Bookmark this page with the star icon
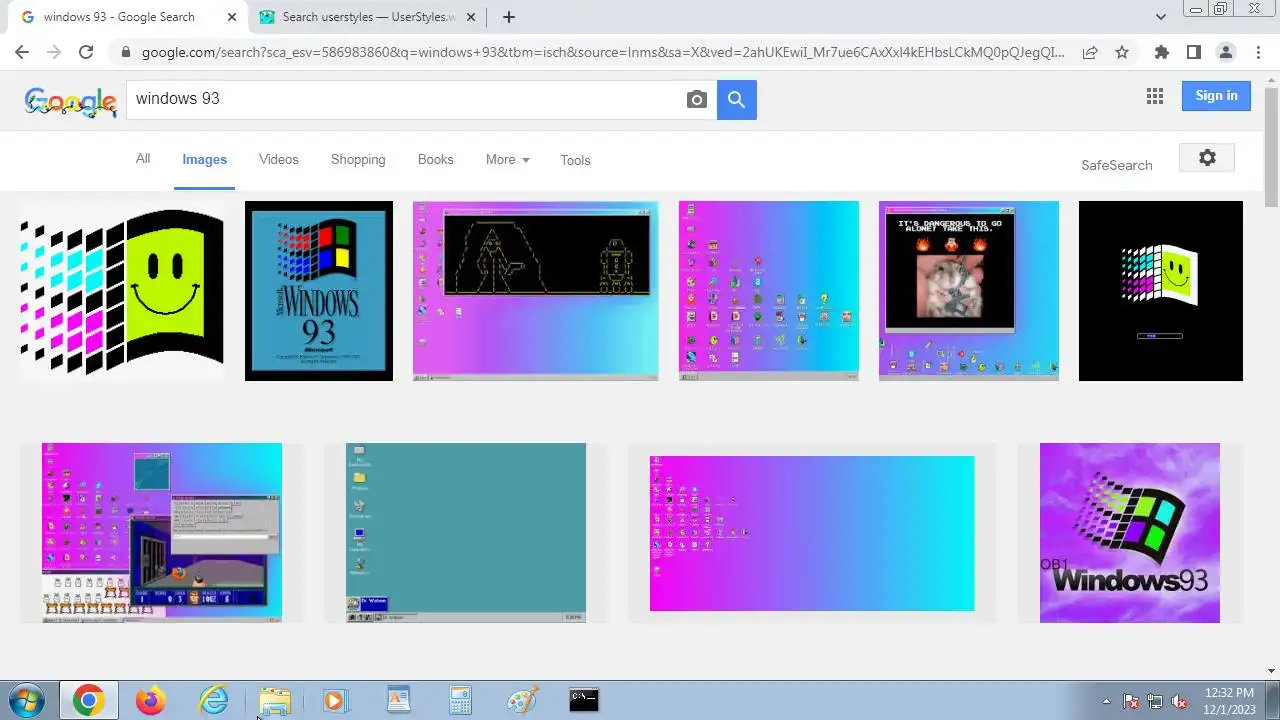Screen dimensions: 1280x720 pos(1122,52)
